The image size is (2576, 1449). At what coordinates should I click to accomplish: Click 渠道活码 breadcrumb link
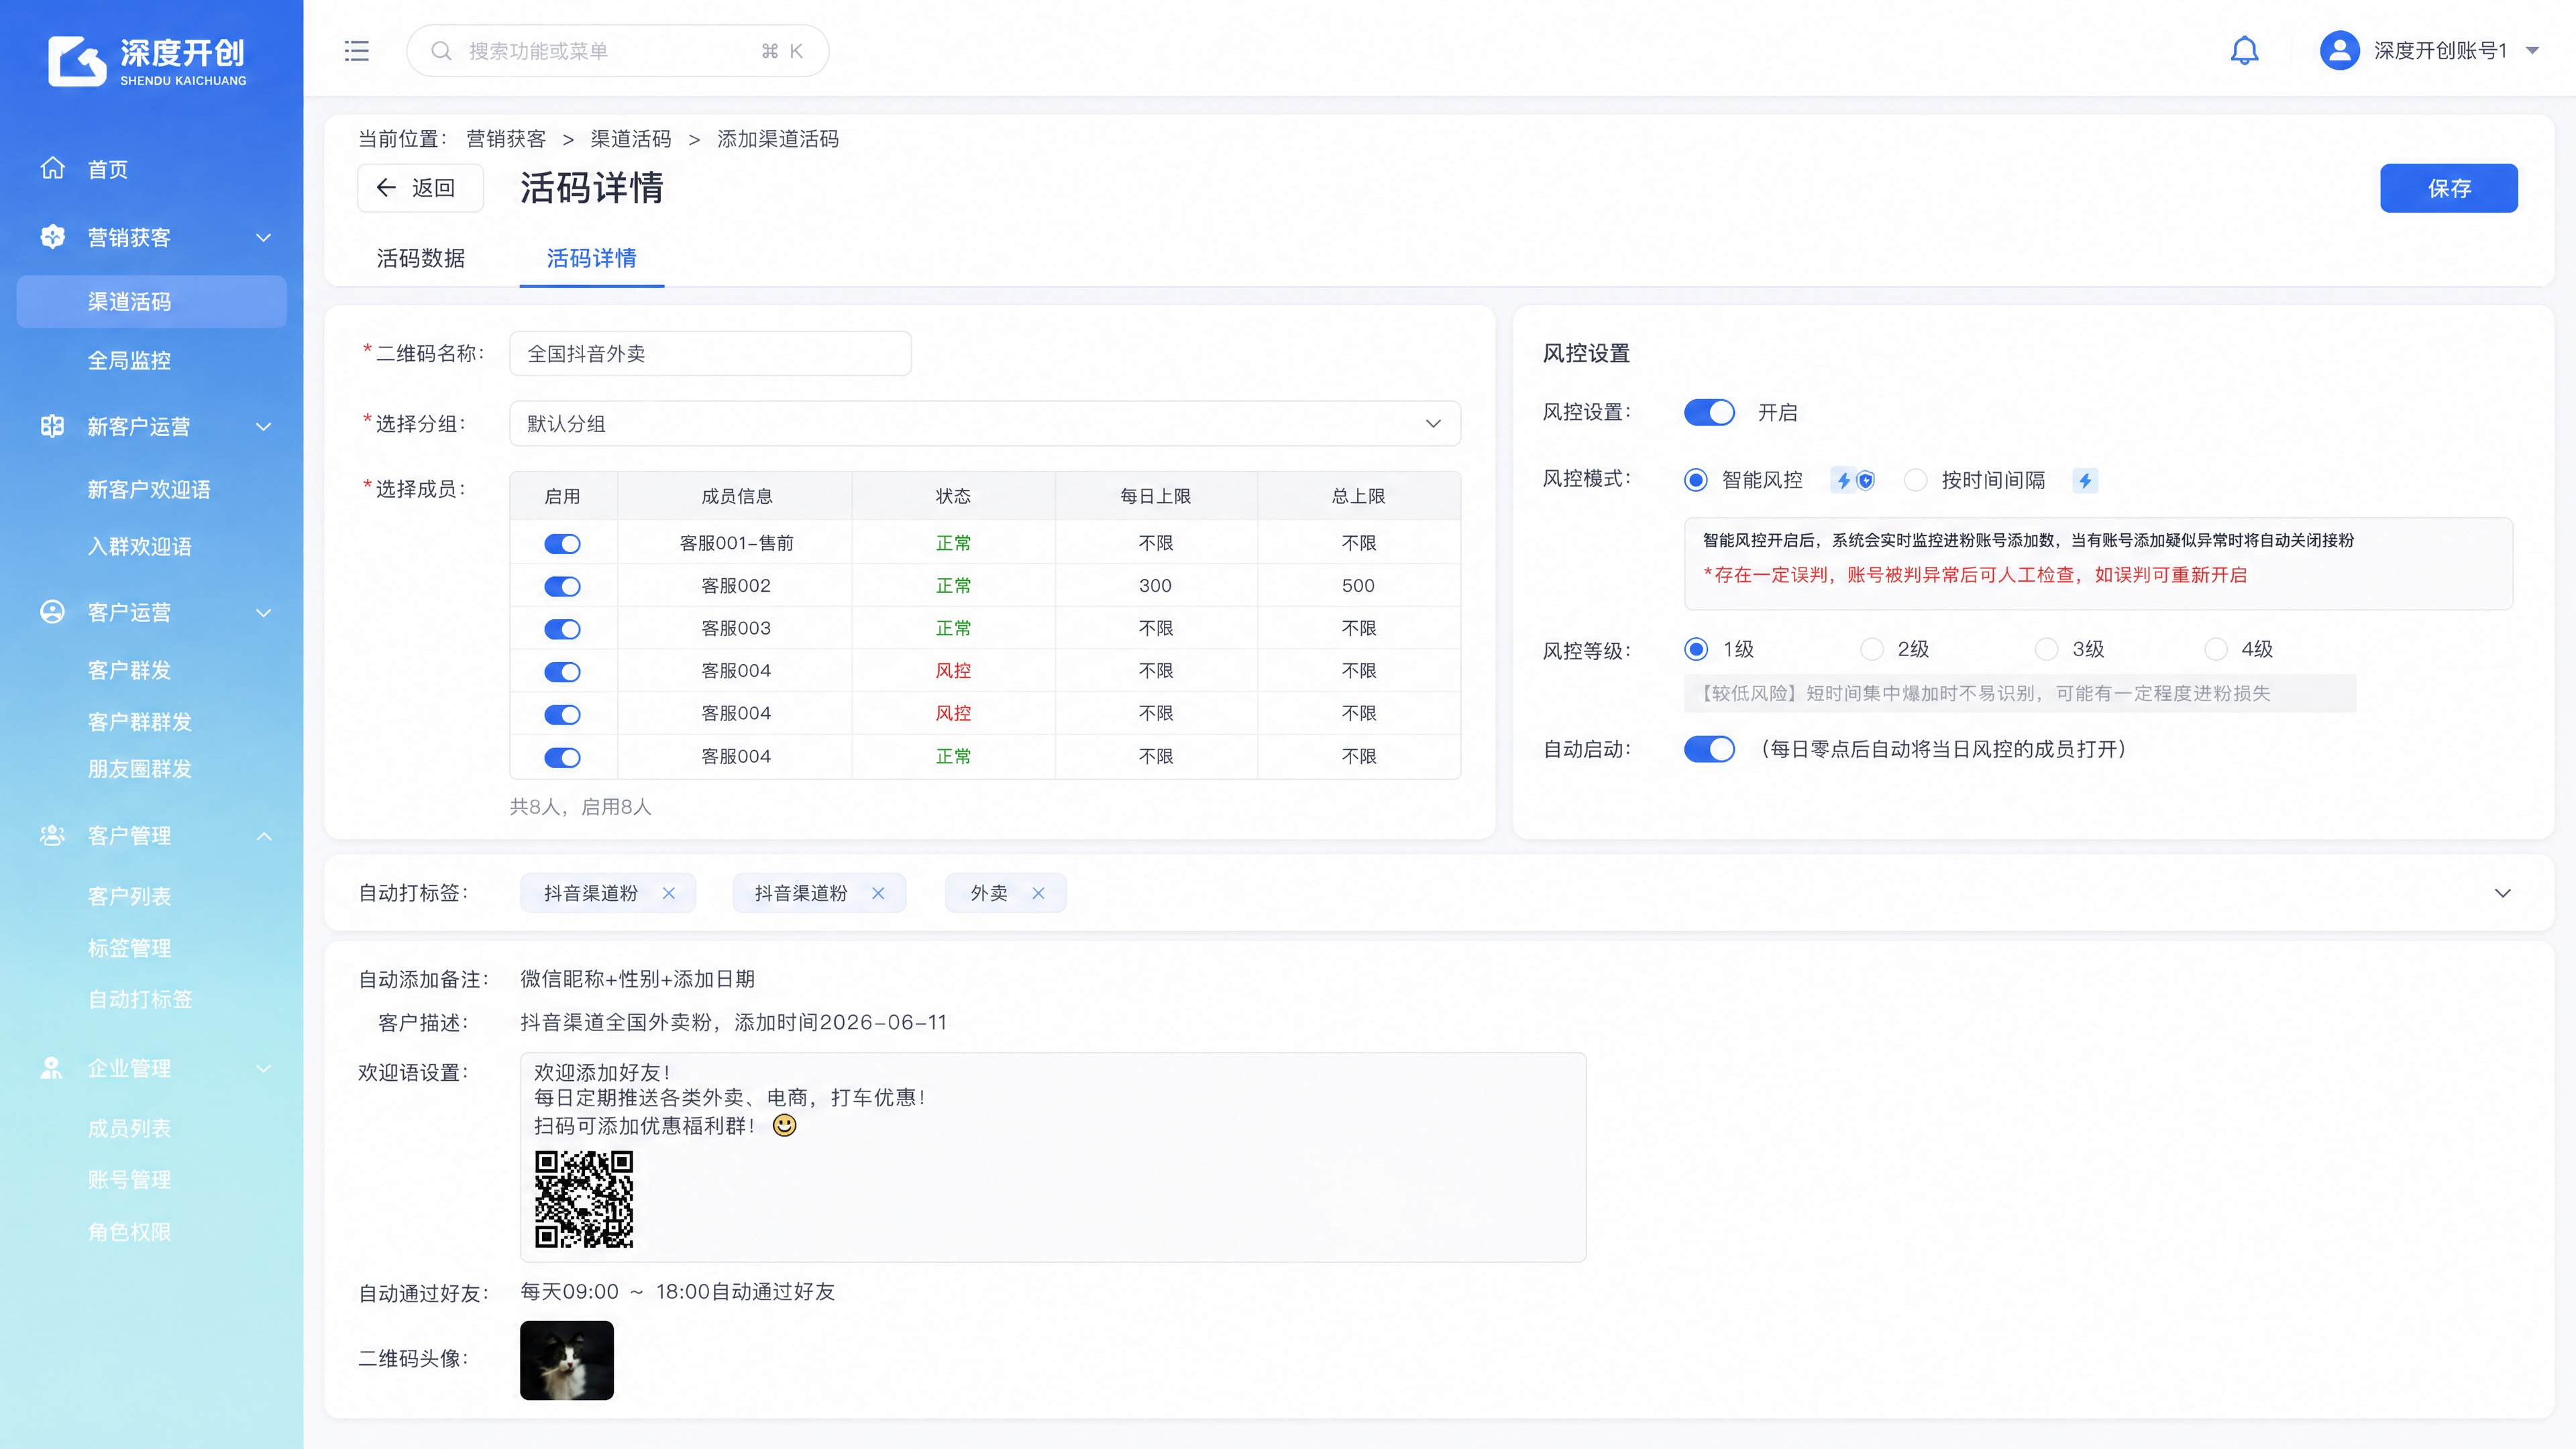click(x=631, y=139)
